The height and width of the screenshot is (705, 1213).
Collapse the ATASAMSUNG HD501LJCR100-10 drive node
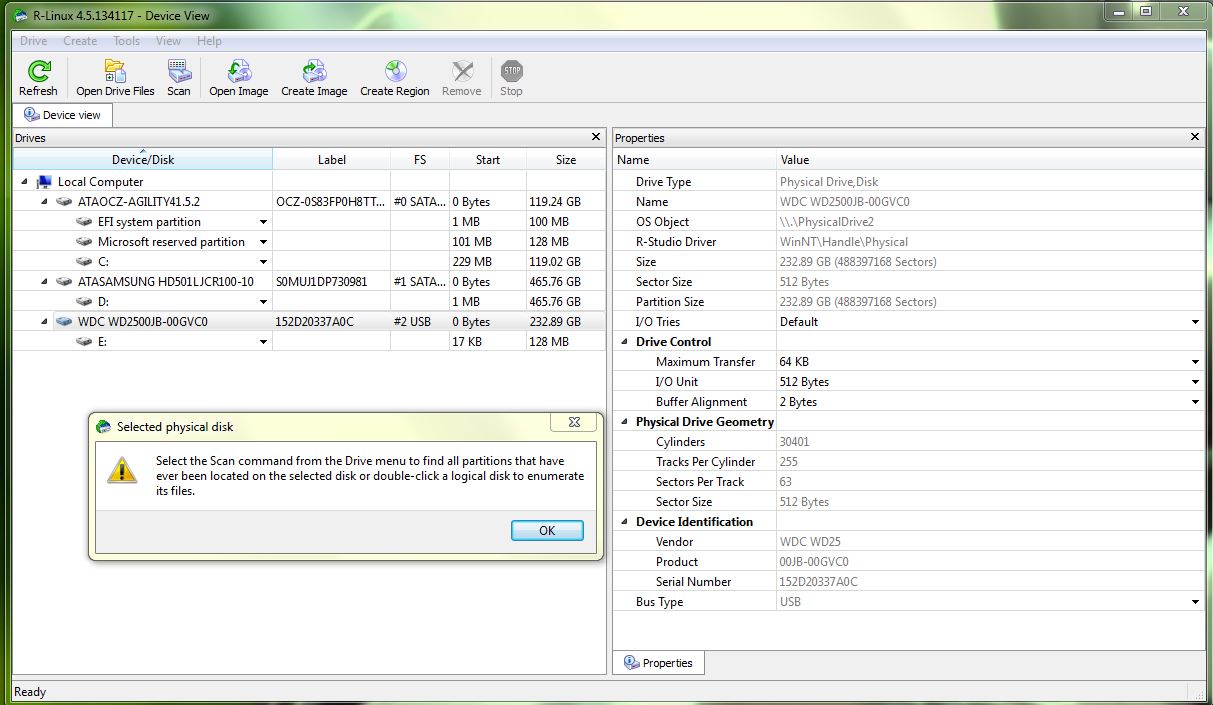(x=44, y=282)
